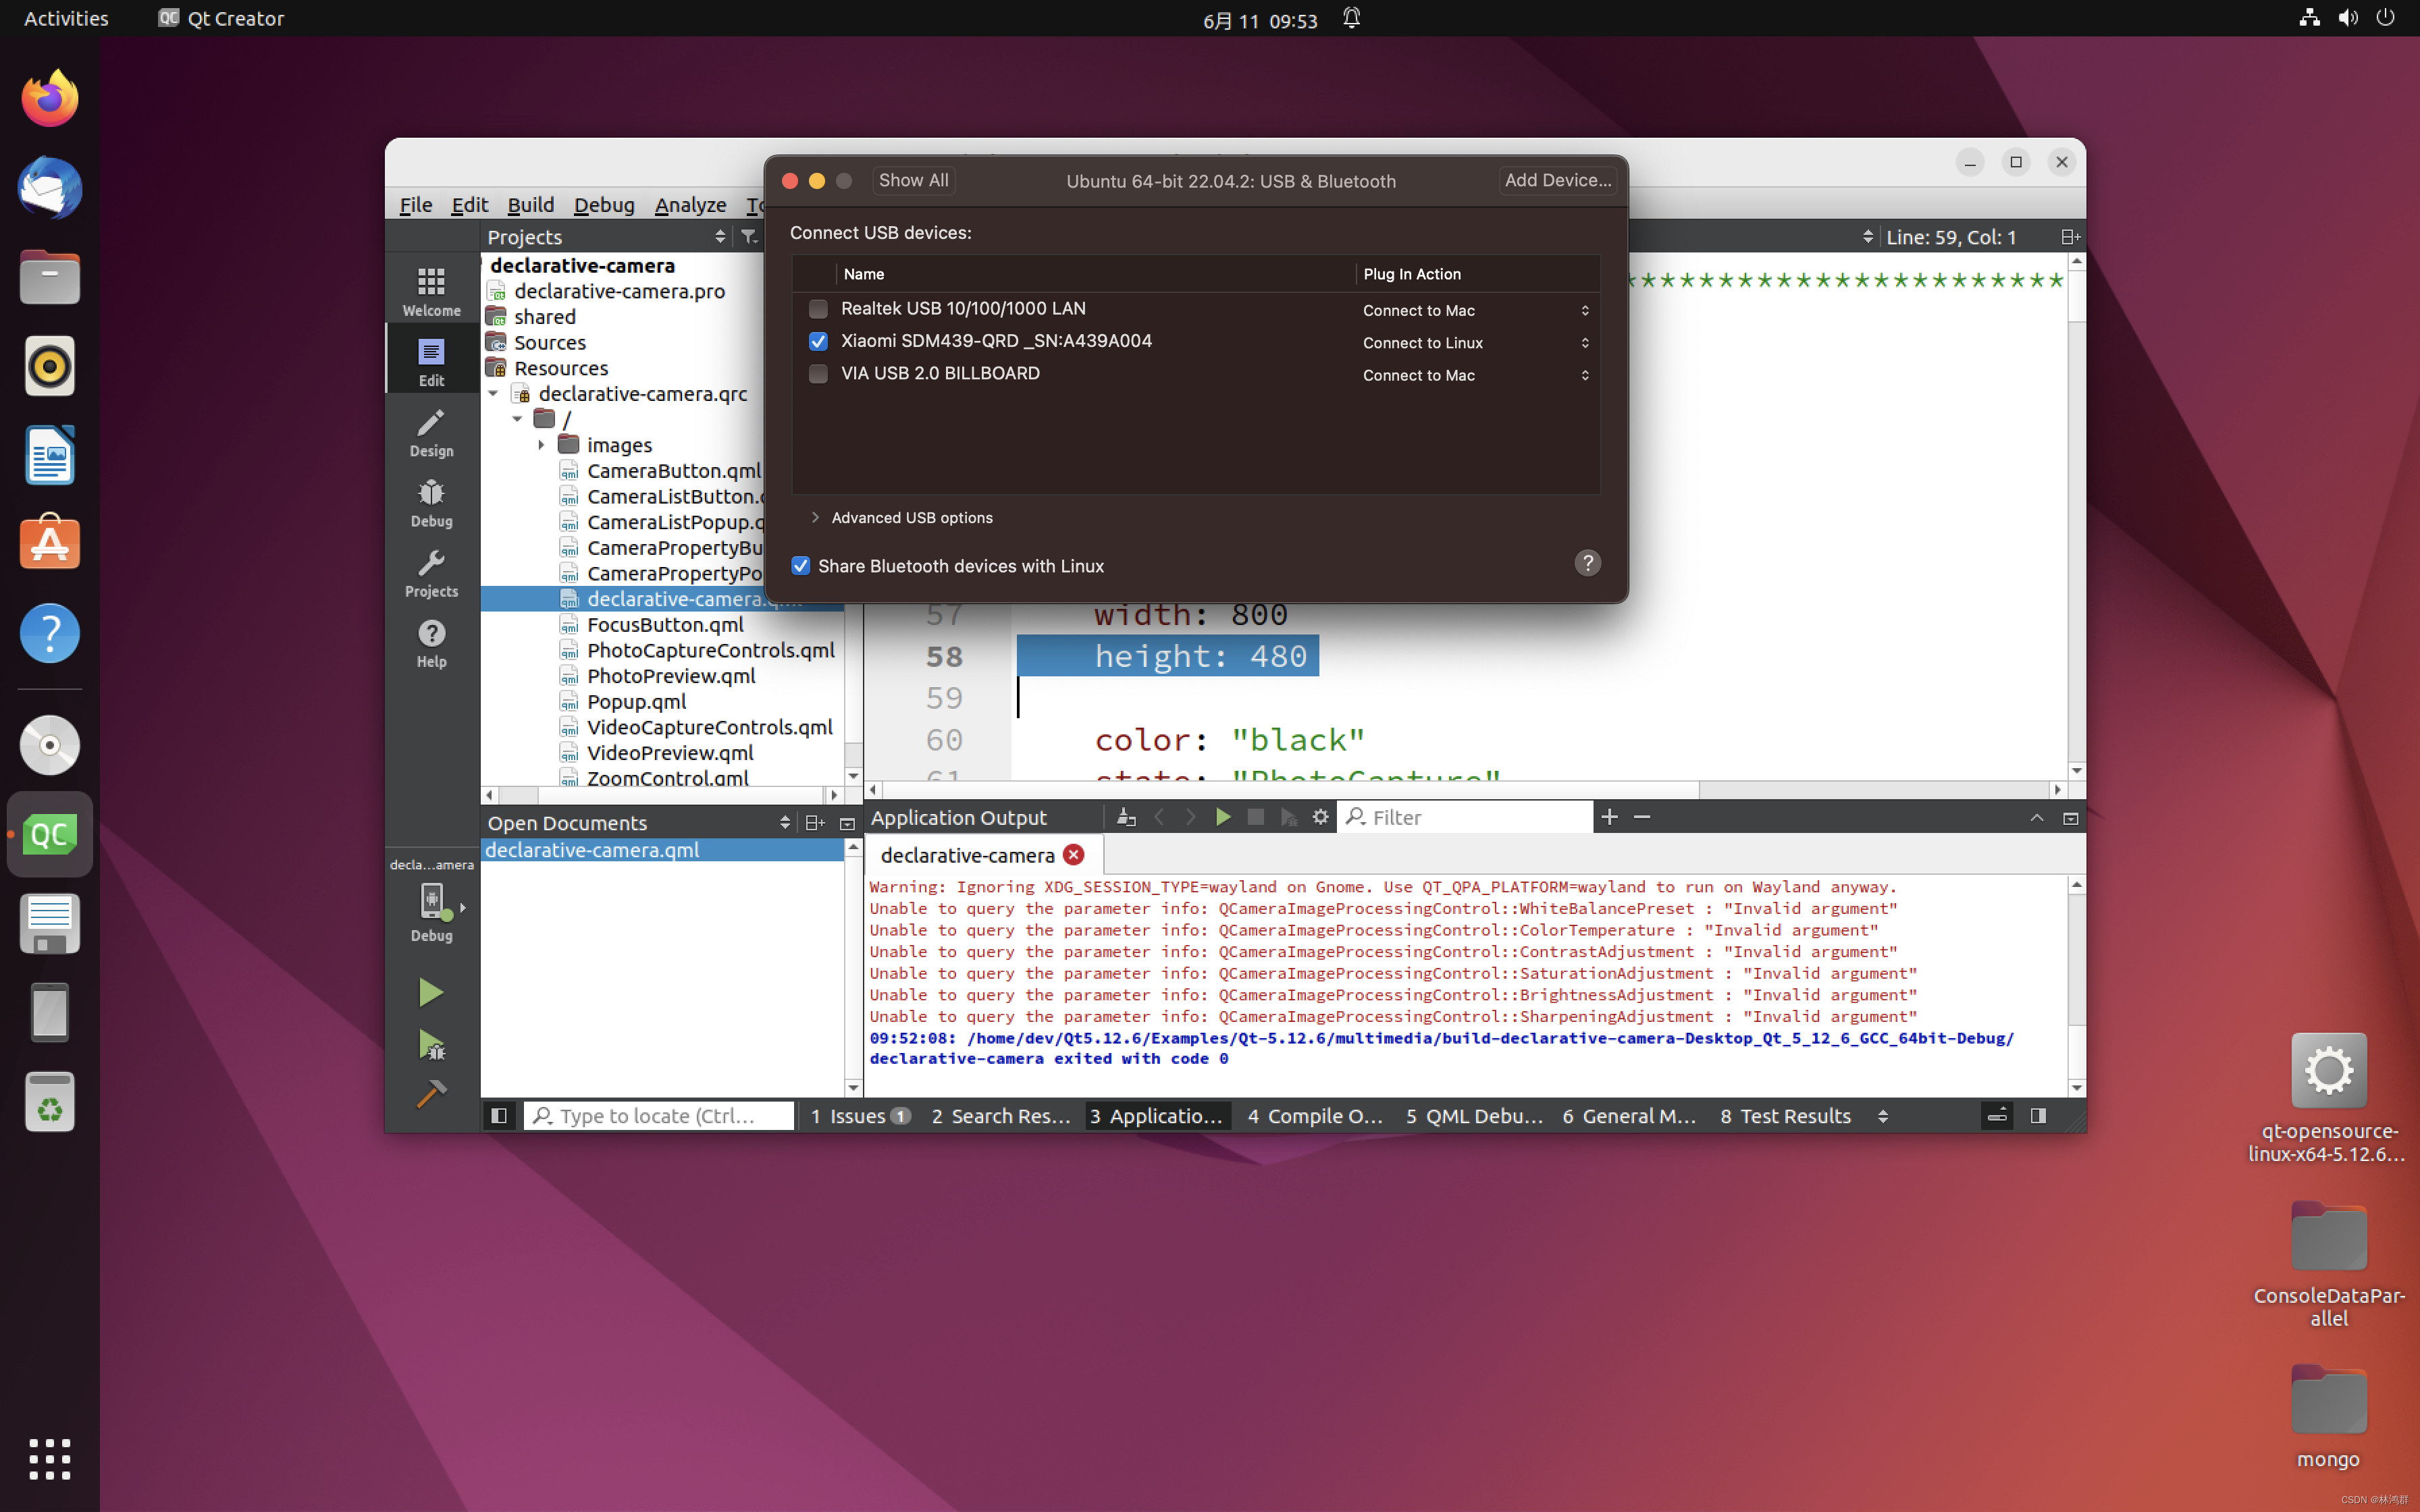This screenshot has width=2420, height=1512.
Task: Re-run application in output pane toolbar
Action: [1222, 817]
